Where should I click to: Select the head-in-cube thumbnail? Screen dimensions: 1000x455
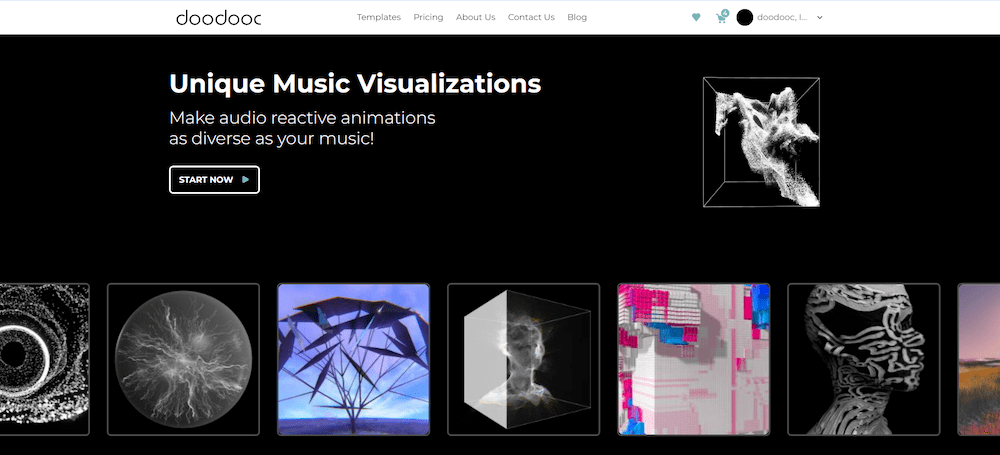click(523, 359)
